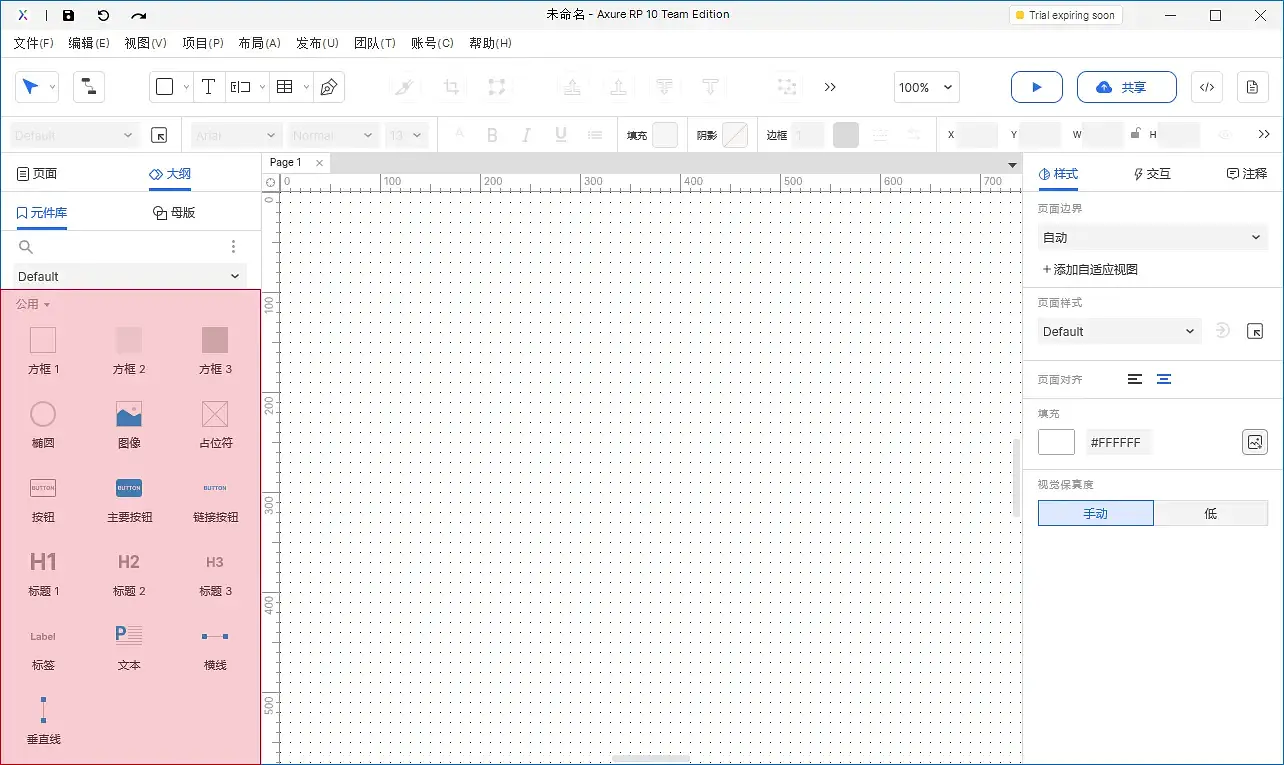1284x765 pixels.
Task: Select the Table tool
Action: pos(285,87)
